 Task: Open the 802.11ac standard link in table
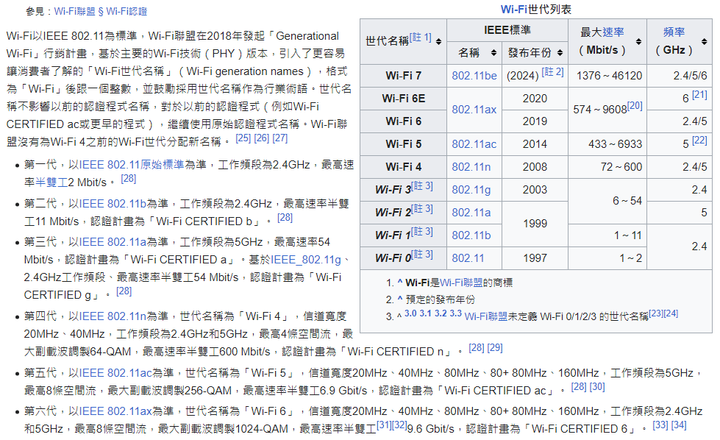tap(474, 144)
